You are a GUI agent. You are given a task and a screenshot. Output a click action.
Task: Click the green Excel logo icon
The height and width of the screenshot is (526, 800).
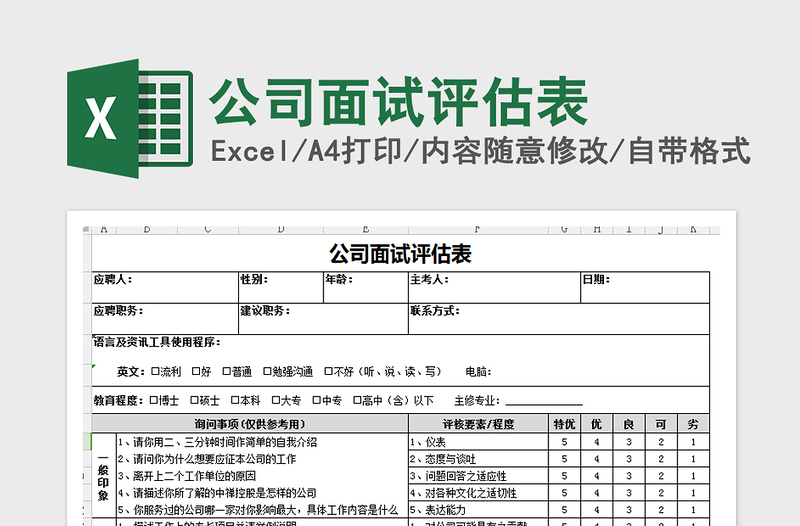pos(130,118)
